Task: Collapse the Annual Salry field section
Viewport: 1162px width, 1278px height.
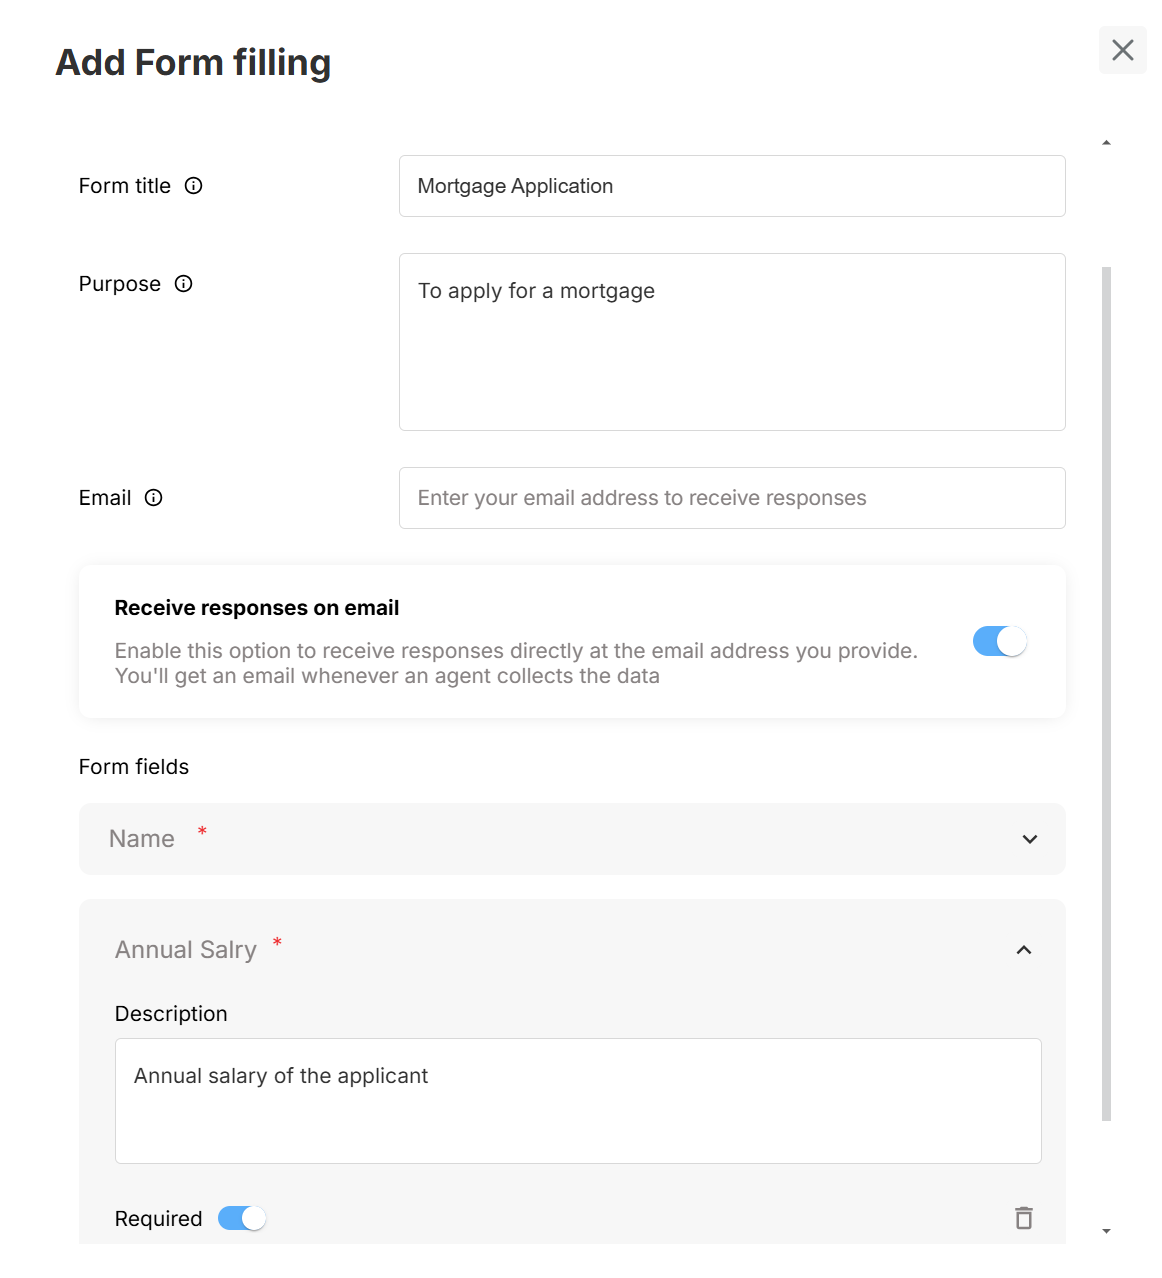Action: [x=1023, y=950]
